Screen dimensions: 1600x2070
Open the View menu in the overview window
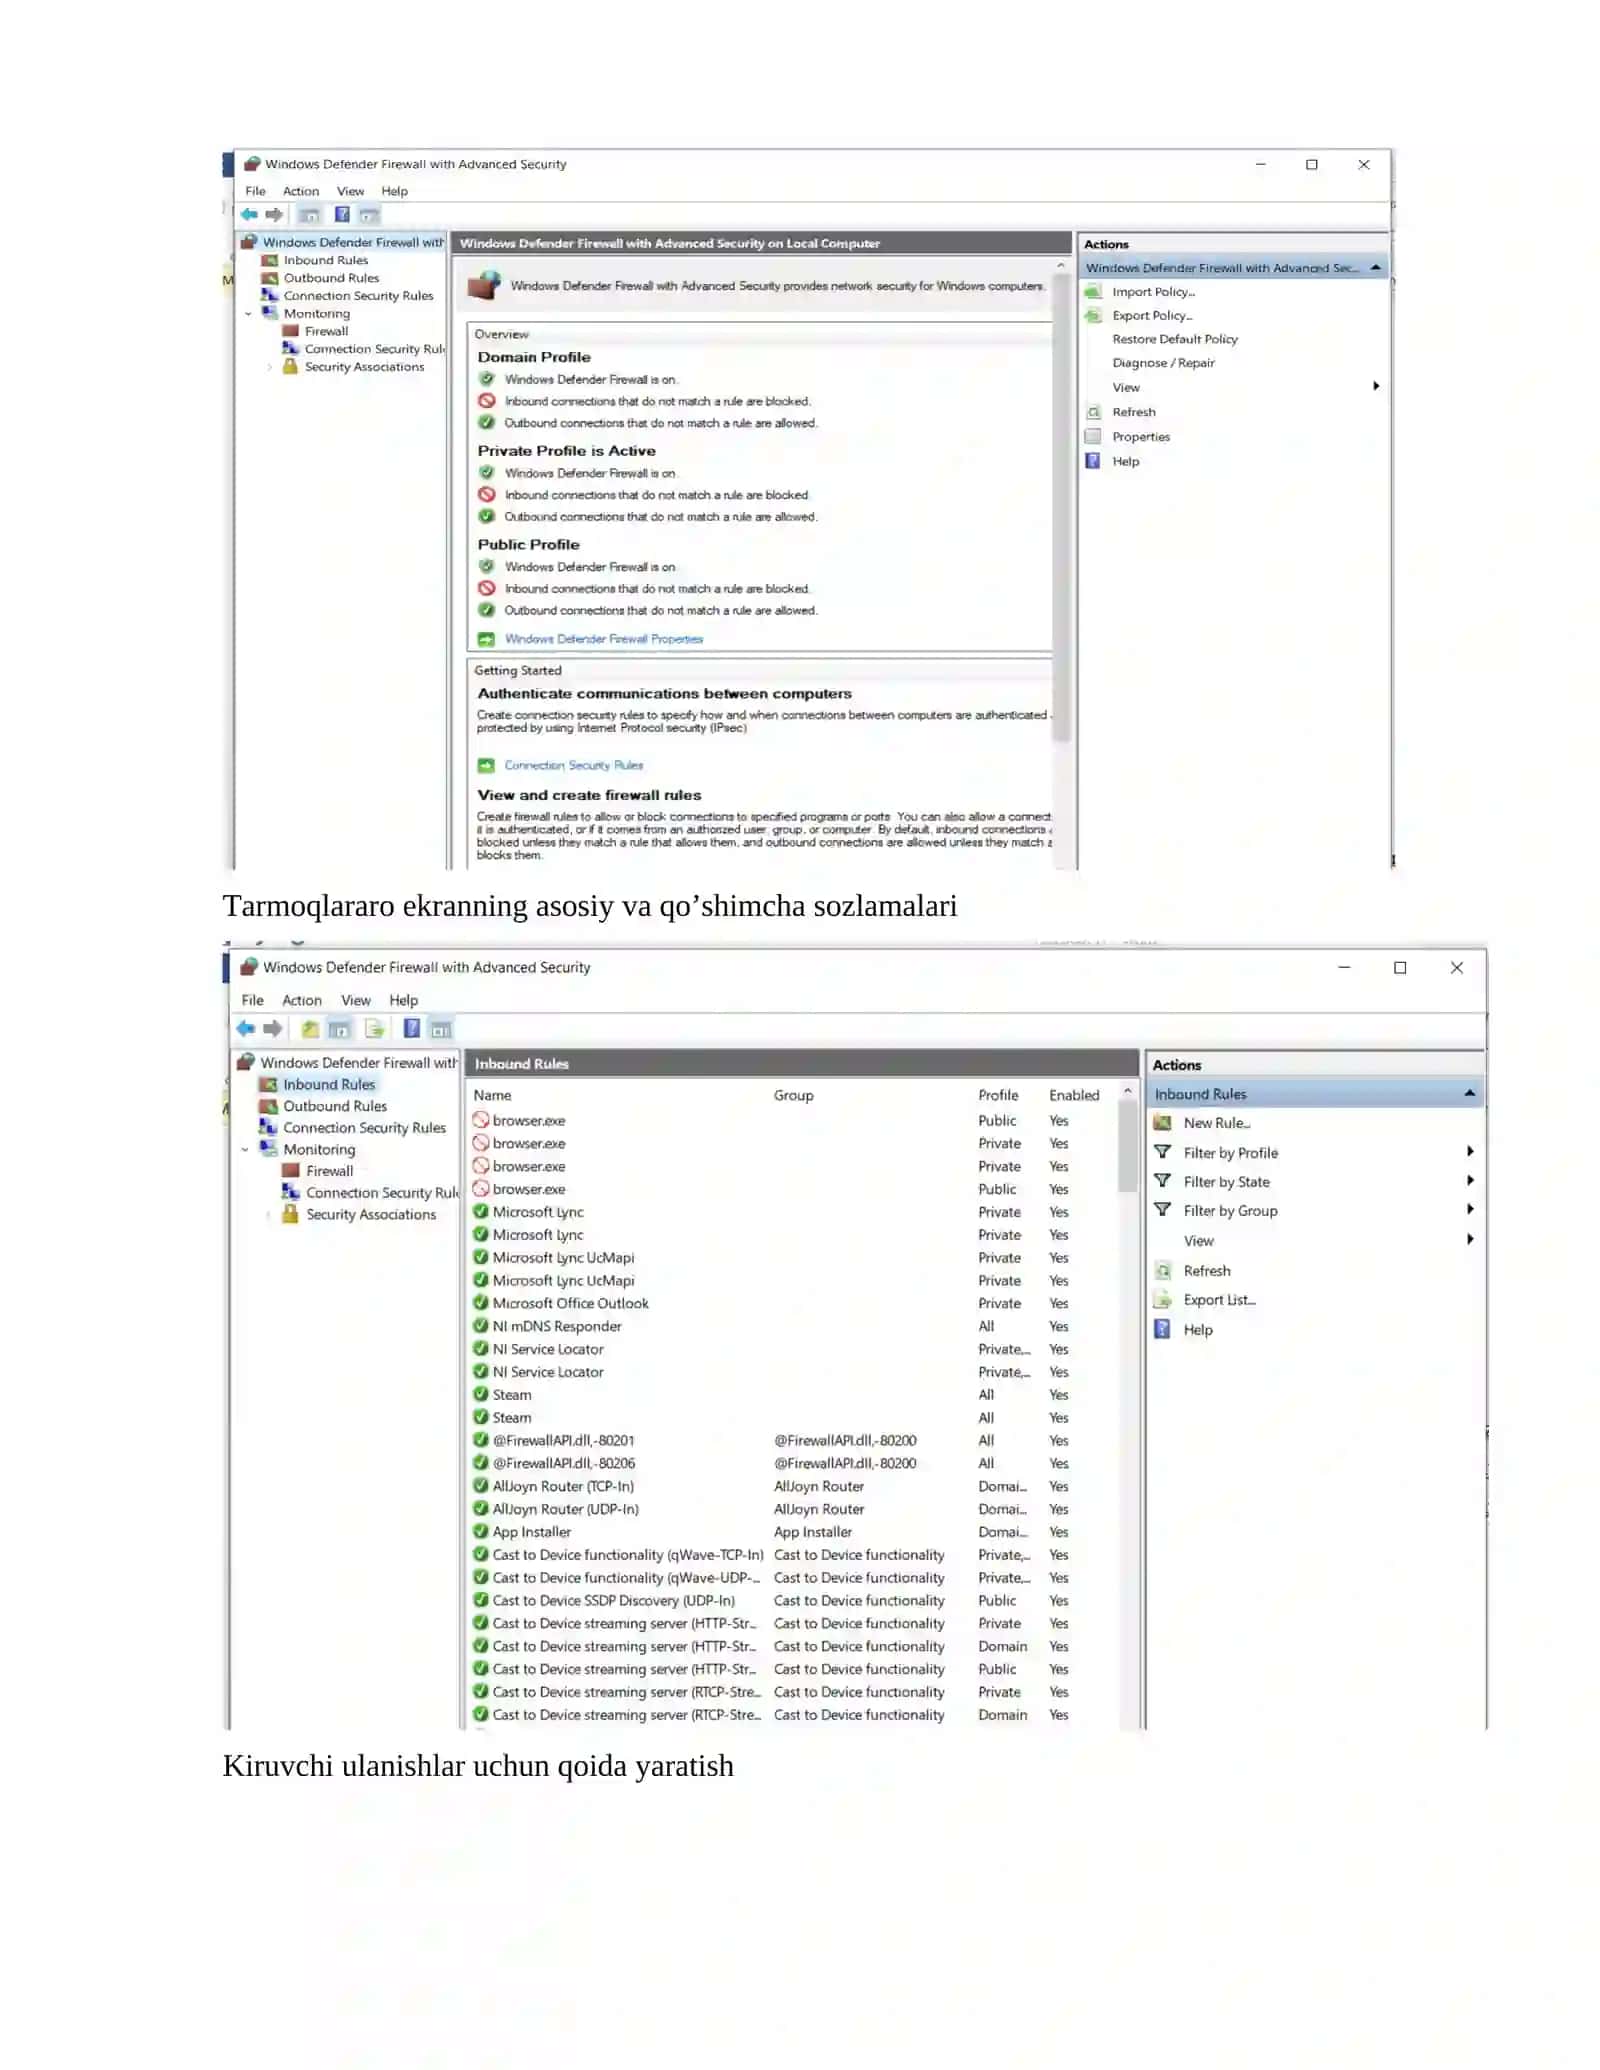[350, 191]
